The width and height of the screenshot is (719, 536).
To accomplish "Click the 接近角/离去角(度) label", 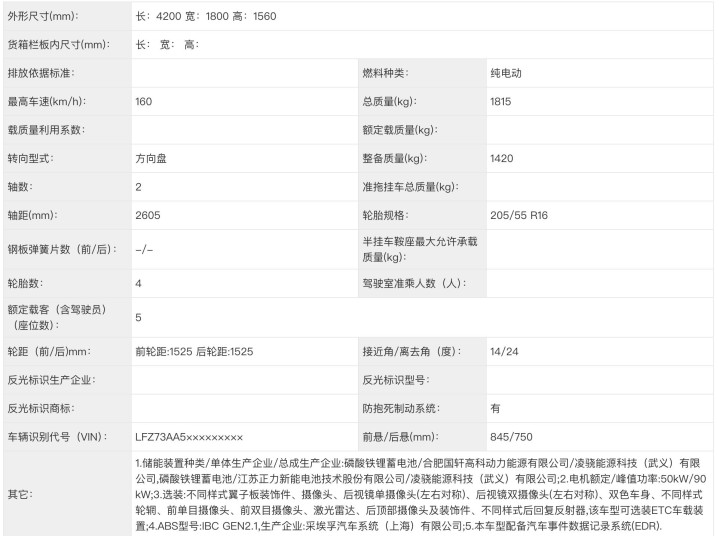I will (412, 352).
